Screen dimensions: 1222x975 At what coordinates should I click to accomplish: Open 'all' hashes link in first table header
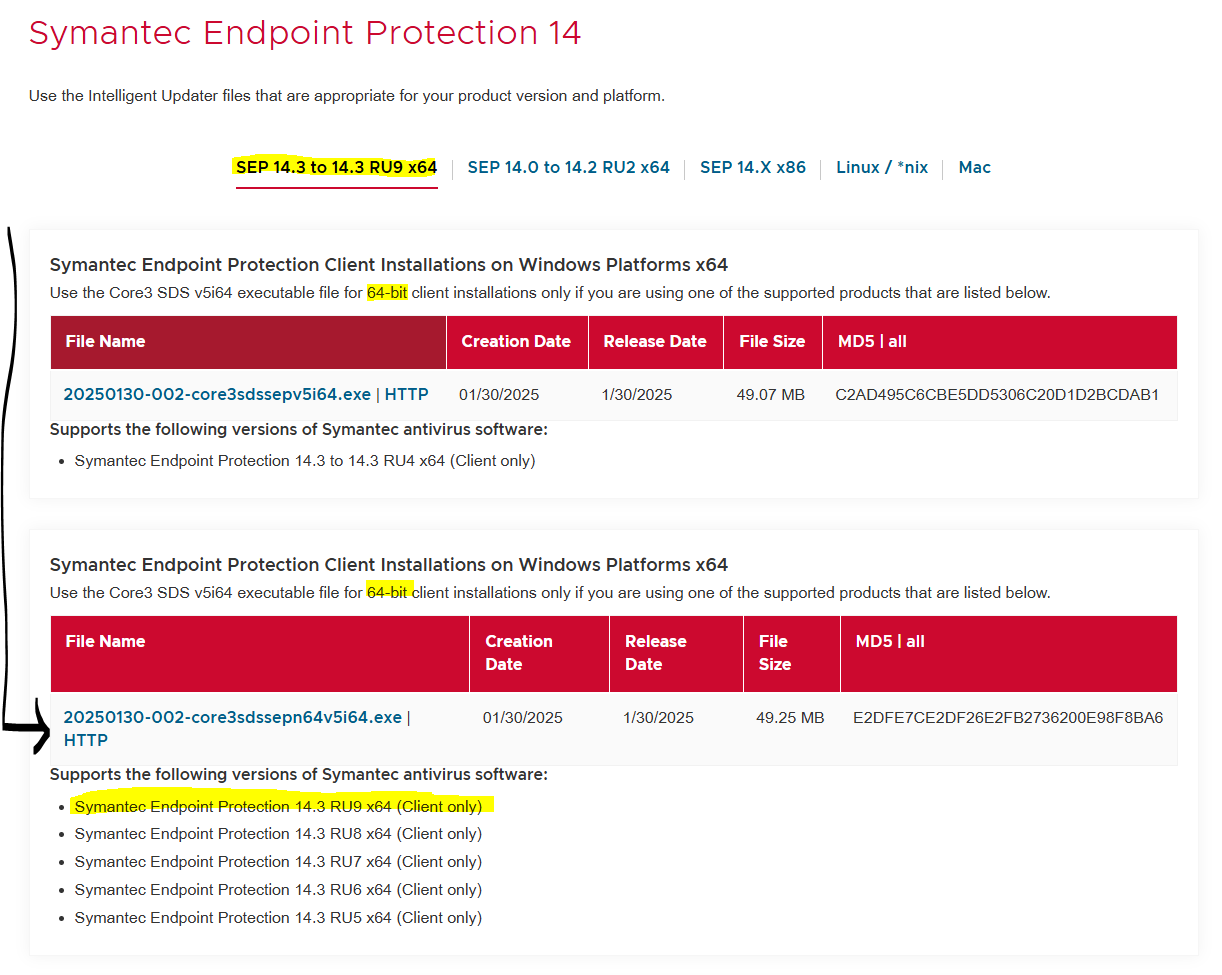pyautogui.click(x=897, y=341)
